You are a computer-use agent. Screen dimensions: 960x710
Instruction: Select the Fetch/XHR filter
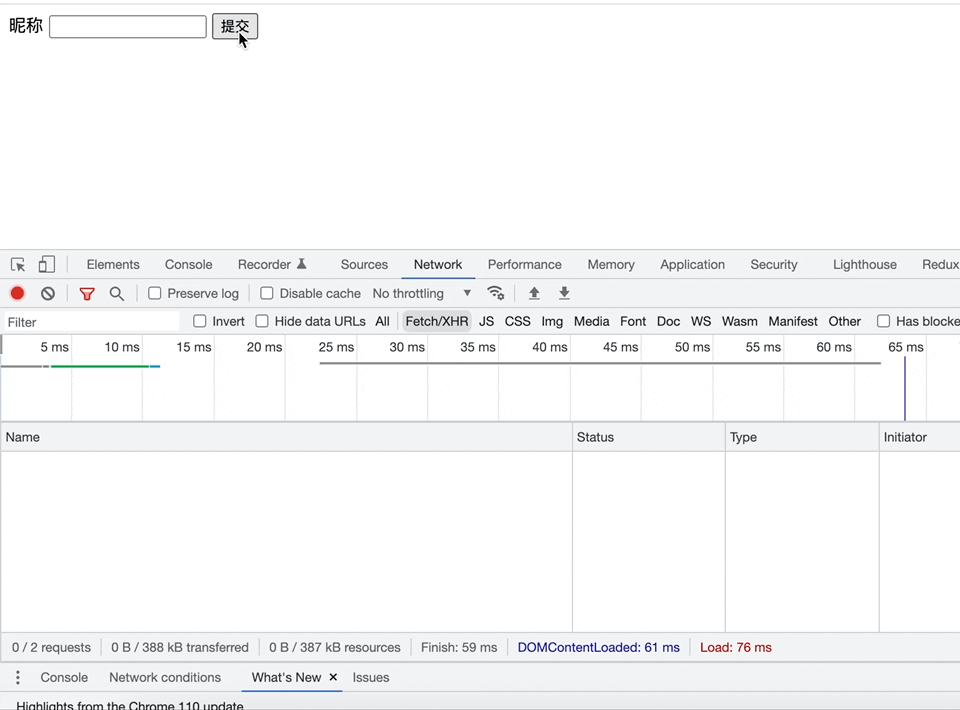[x=437, y=321]
